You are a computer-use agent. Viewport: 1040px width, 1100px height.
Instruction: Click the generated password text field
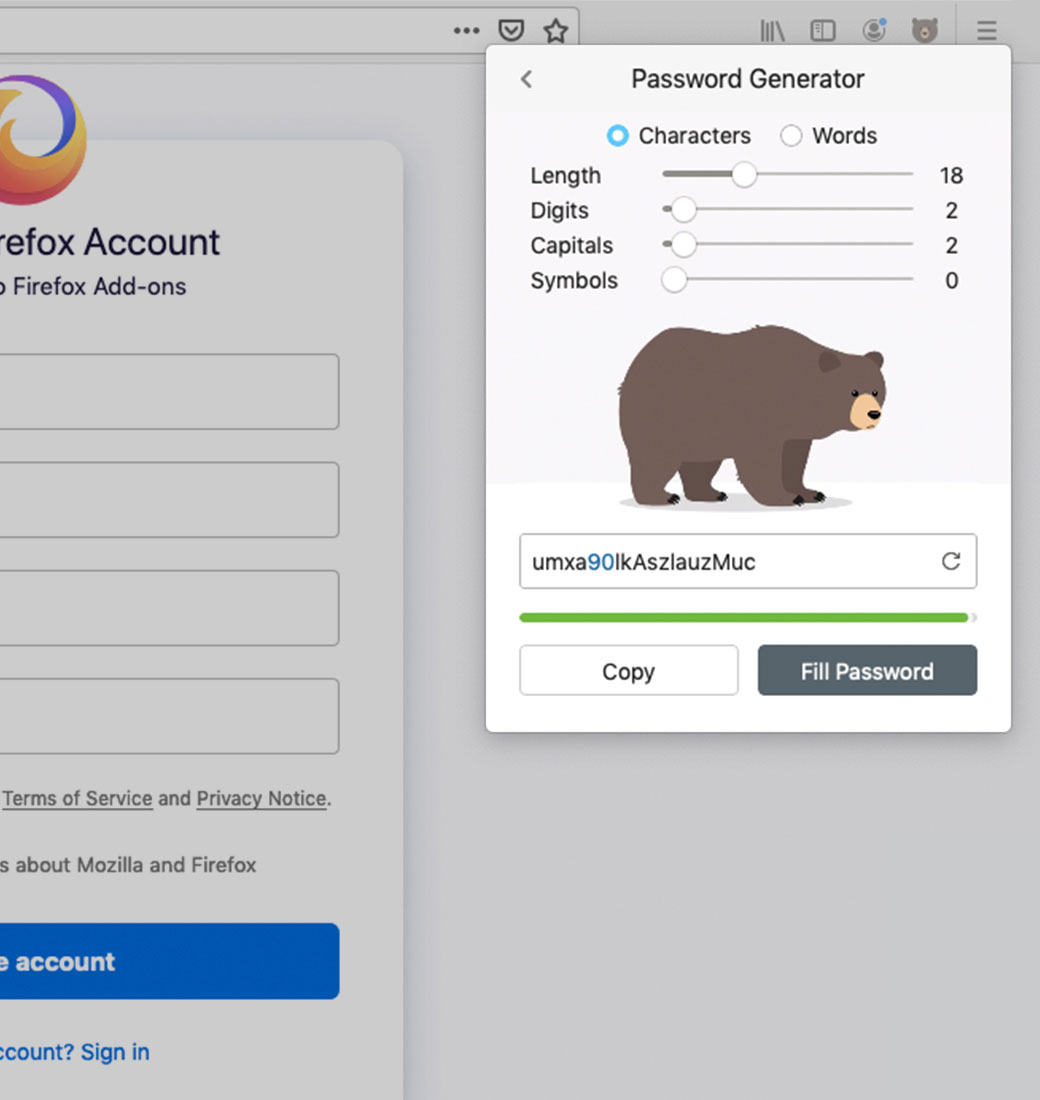[720, 562]
